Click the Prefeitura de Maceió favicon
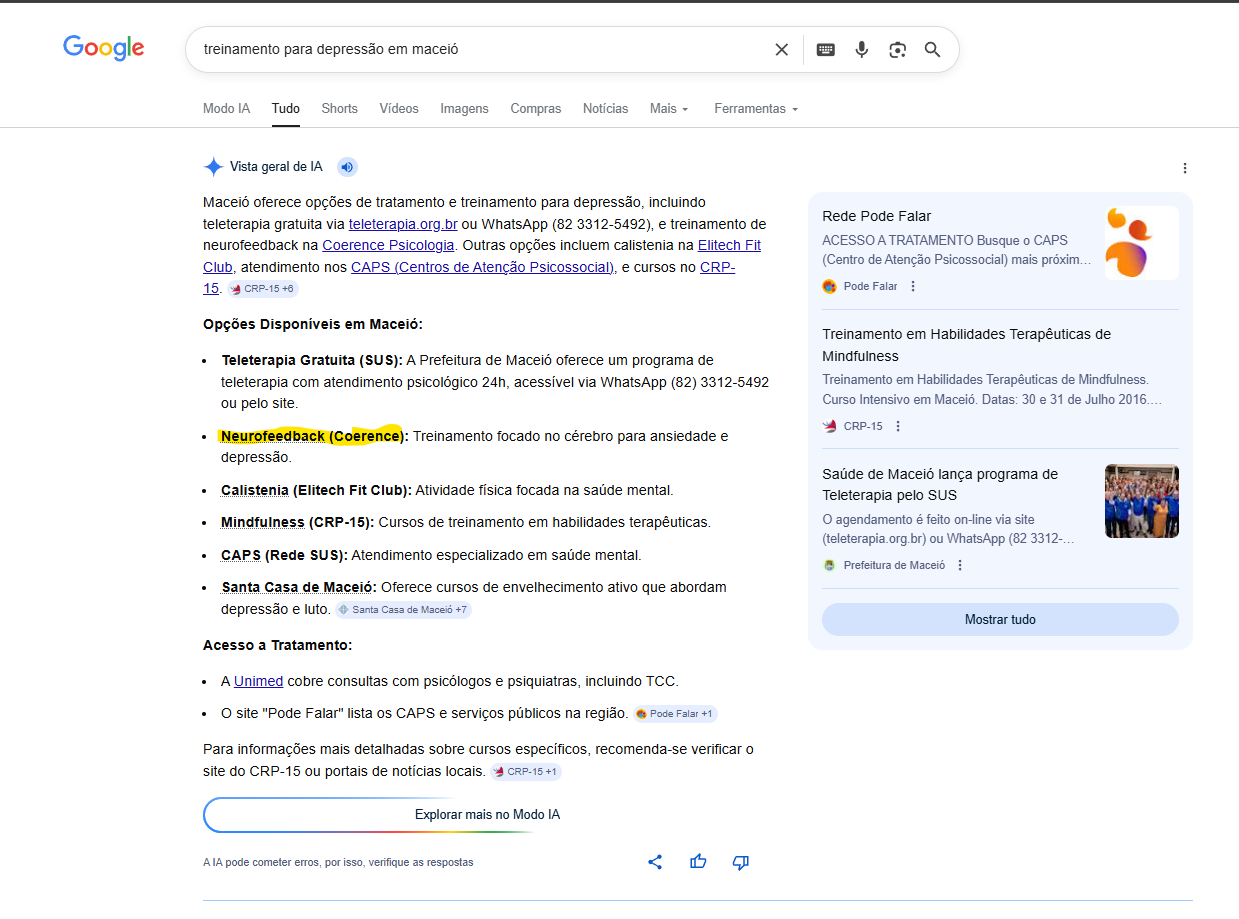 pos(829,565)
